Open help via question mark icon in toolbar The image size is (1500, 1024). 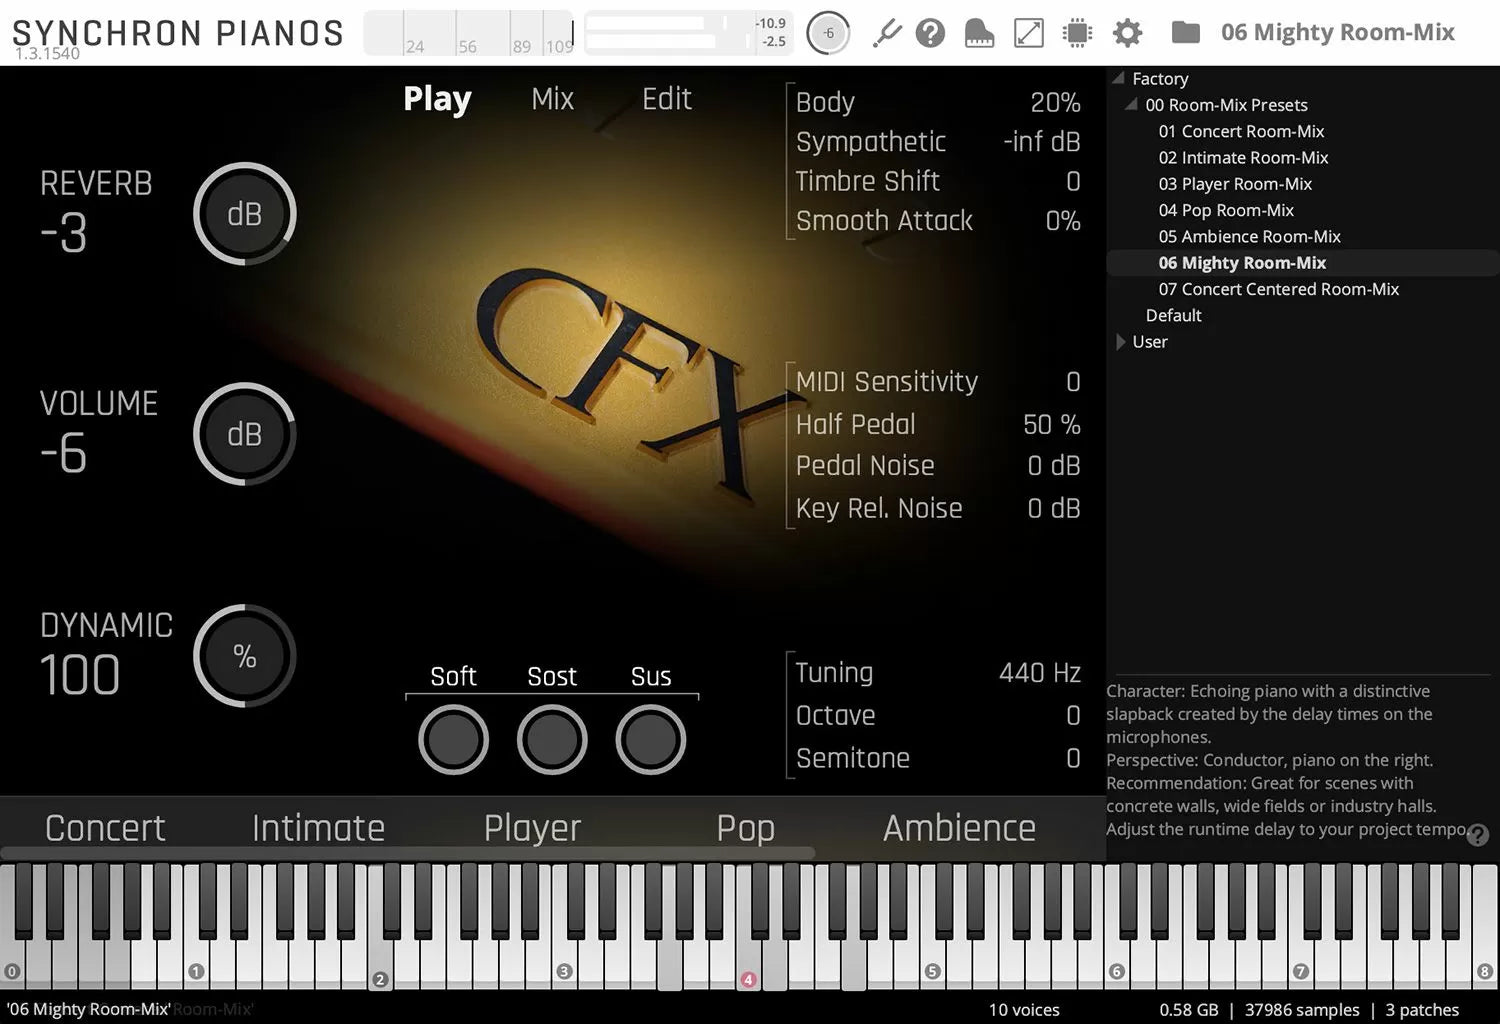pos(930,33)
